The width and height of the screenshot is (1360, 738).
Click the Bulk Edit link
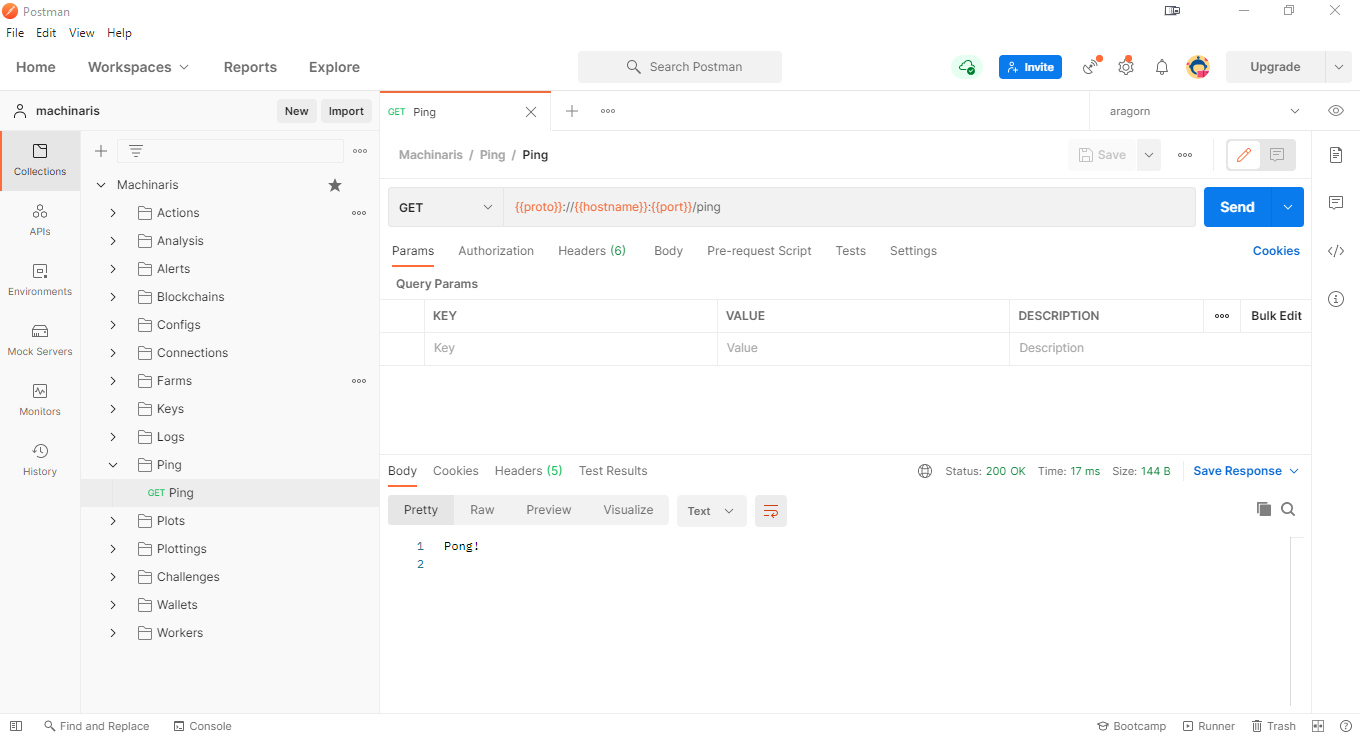point(1276,316)
